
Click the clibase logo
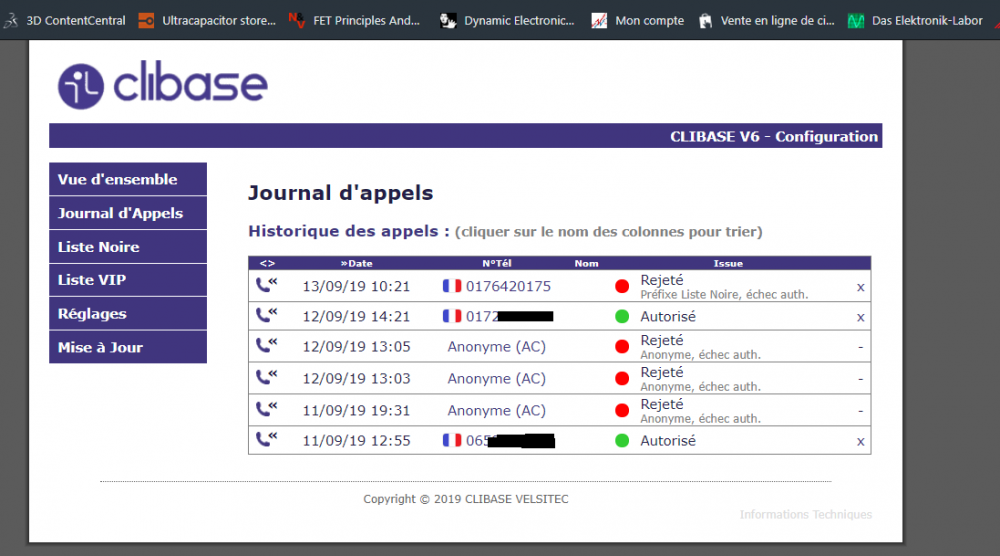pyautogui.click(x=163, y=85)
